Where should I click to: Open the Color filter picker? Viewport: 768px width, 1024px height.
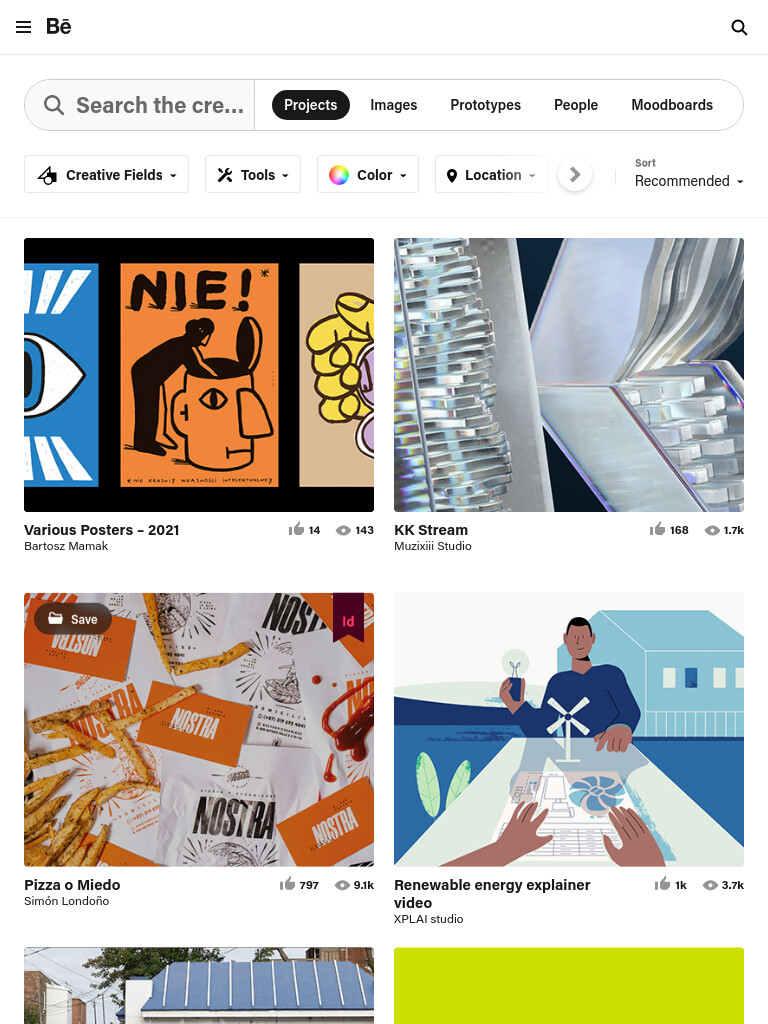368,174
